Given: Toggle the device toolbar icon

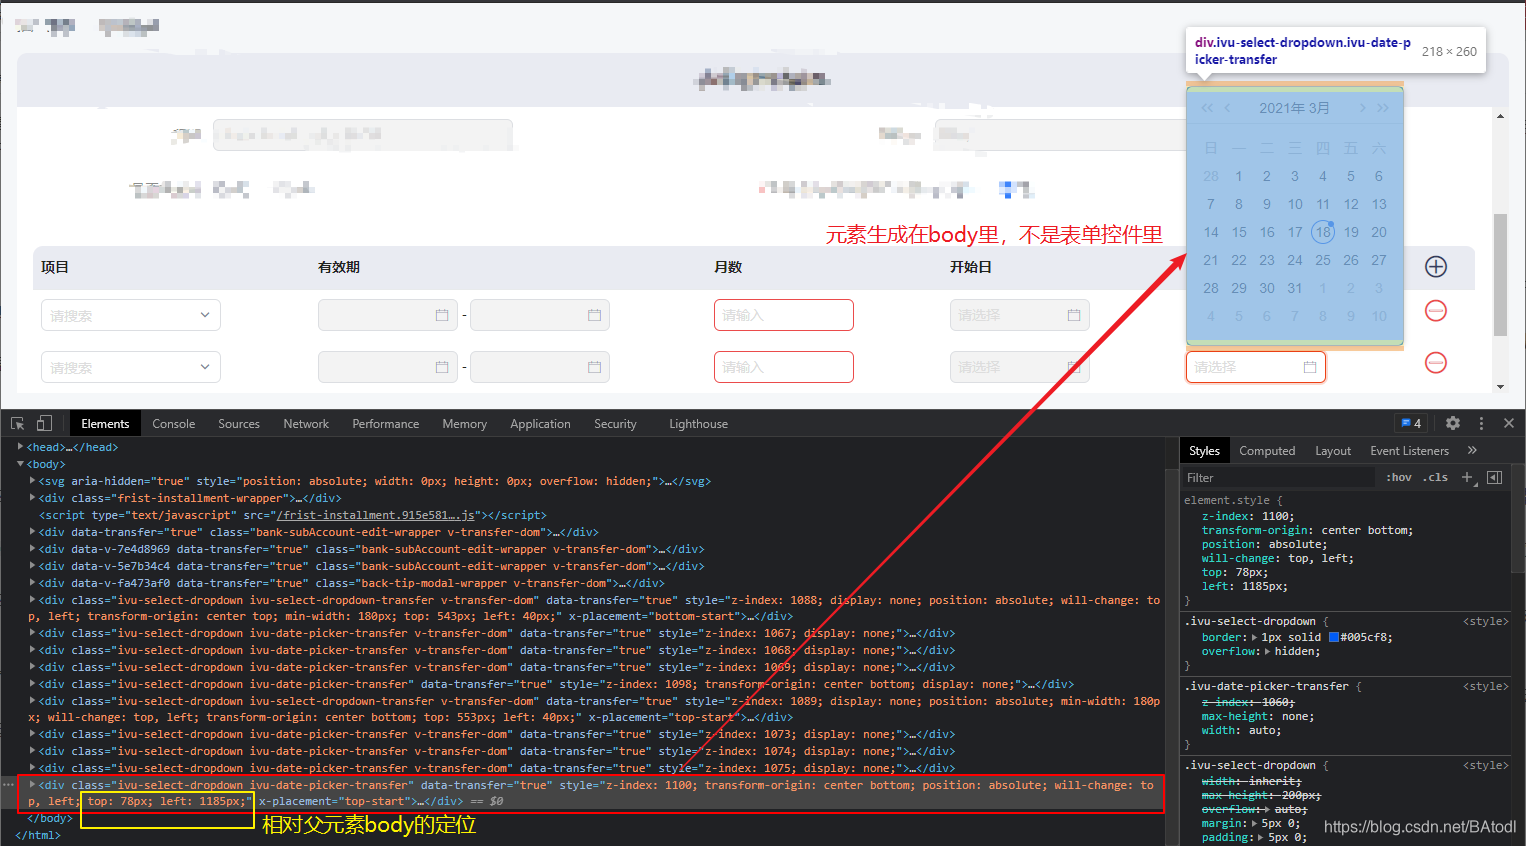Looking at the screenshot, I should point(44,424).
